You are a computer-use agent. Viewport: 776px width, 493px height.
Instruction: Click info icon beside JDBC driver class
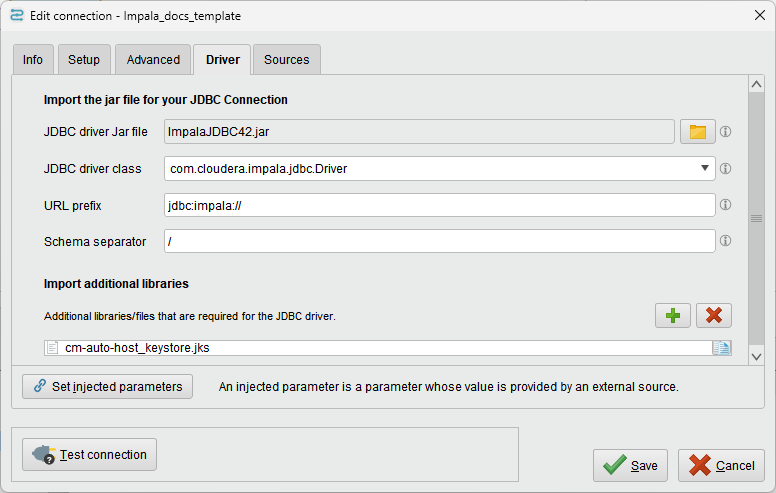(726, 169)
